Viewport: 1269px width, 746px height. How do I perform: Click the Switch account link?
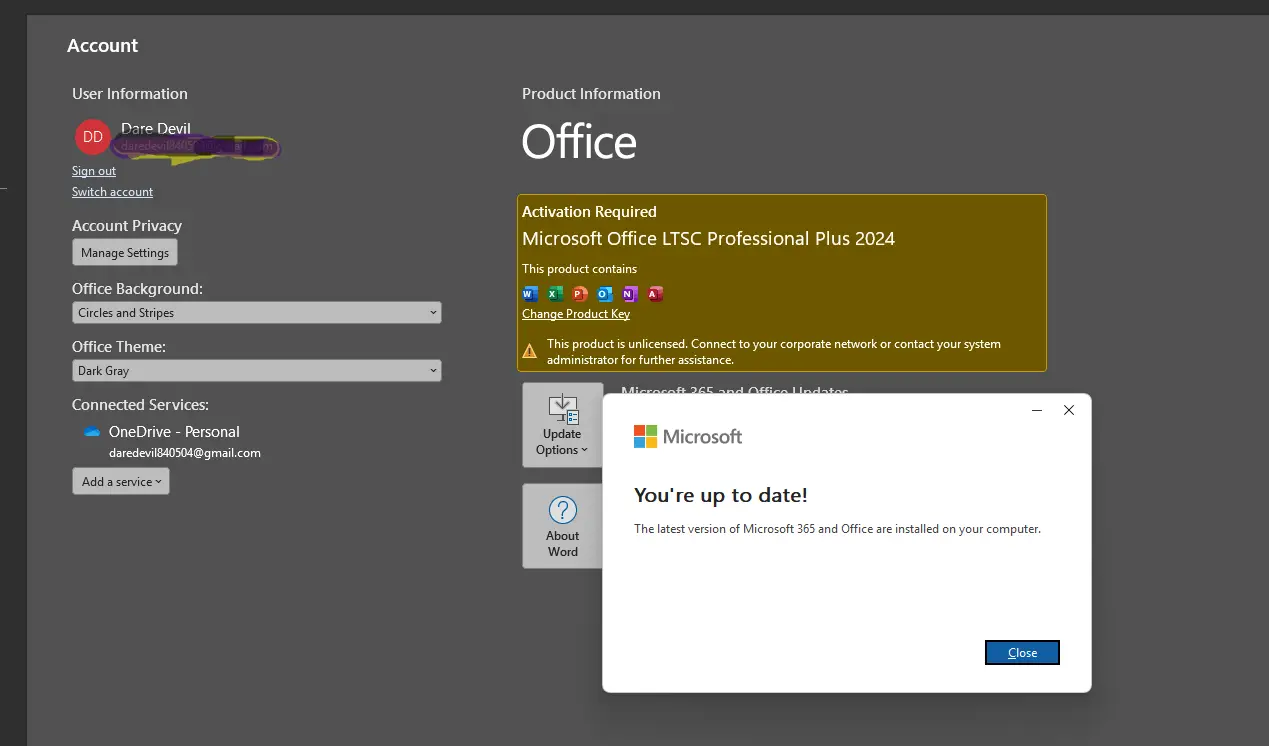click(113, 192)
